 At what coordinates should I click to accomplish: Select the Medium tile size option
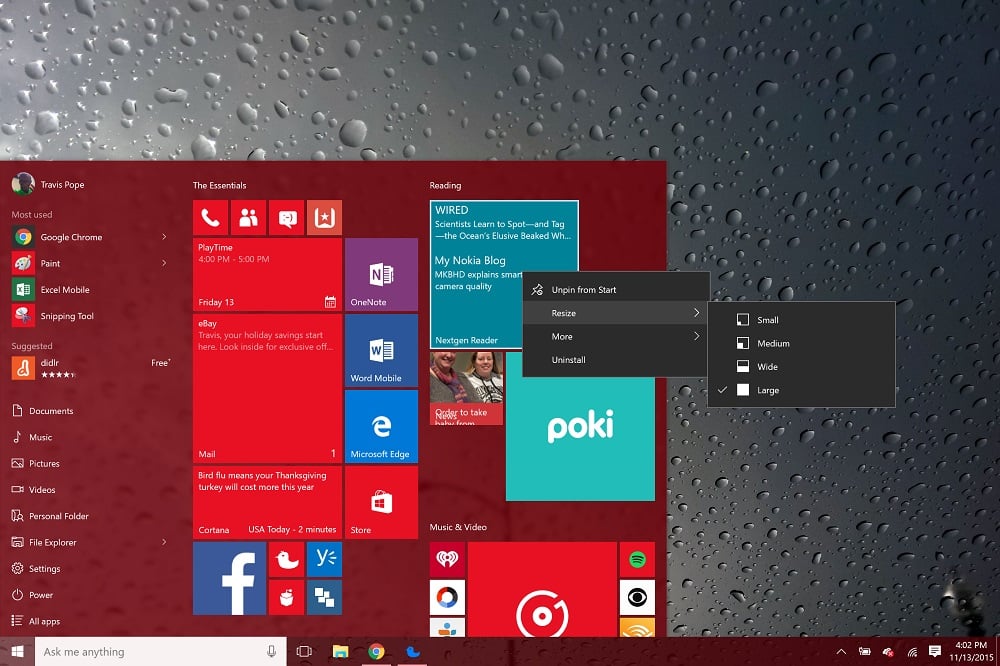pyautogui.click(x=801, y=343)
